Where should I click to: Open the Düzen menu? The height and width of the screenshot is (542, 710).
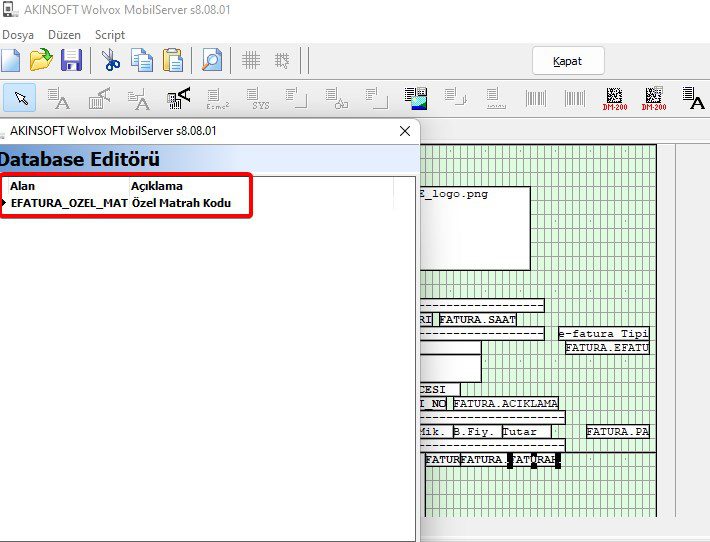[64, 35]
